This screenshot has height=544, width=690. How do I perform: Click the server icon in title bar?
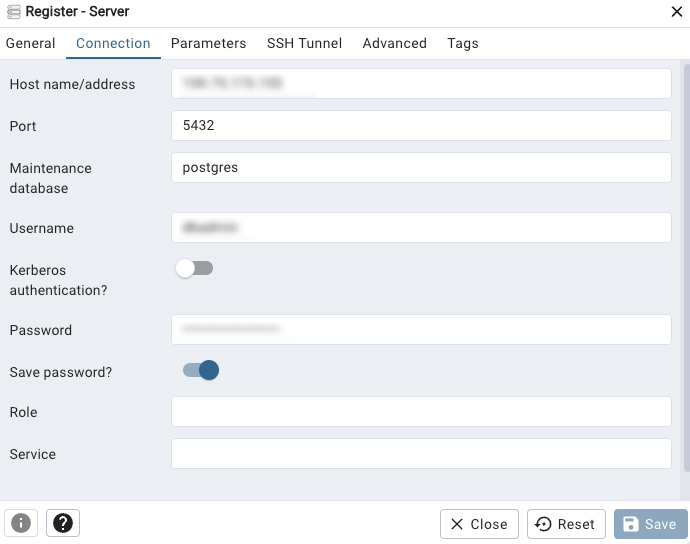(x=14, y=12)
